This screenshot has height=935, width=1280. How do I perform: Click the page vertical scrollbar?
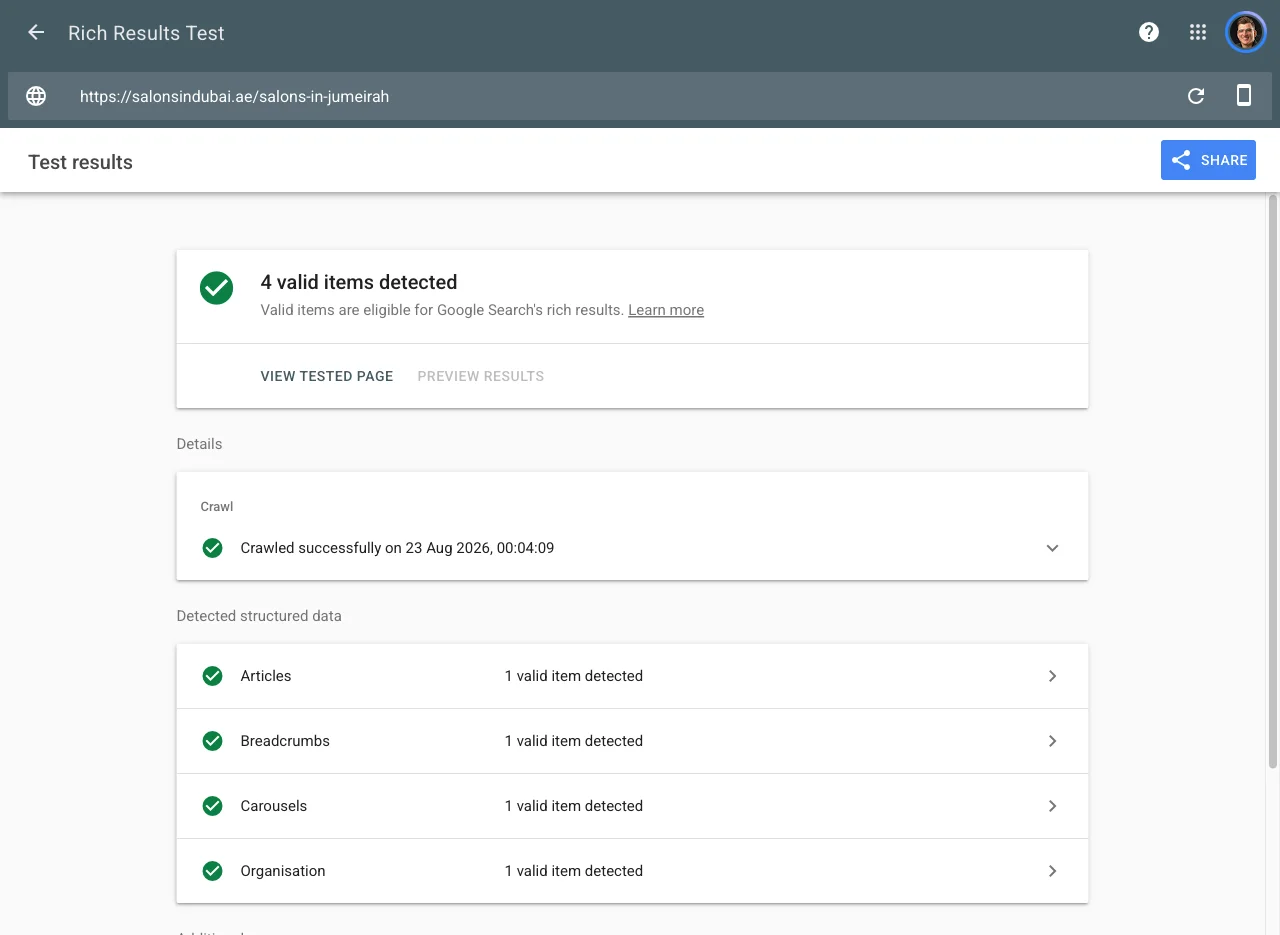coord(1273,480)
